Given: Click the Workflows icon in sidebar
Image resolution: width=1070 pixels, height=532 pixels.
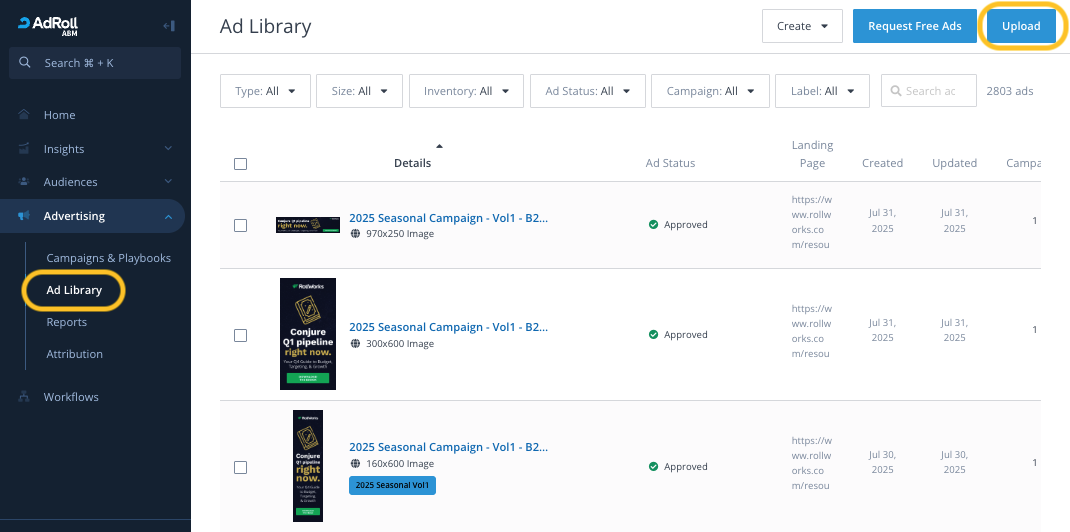Looking at the screenshot, I should [24, 397].
